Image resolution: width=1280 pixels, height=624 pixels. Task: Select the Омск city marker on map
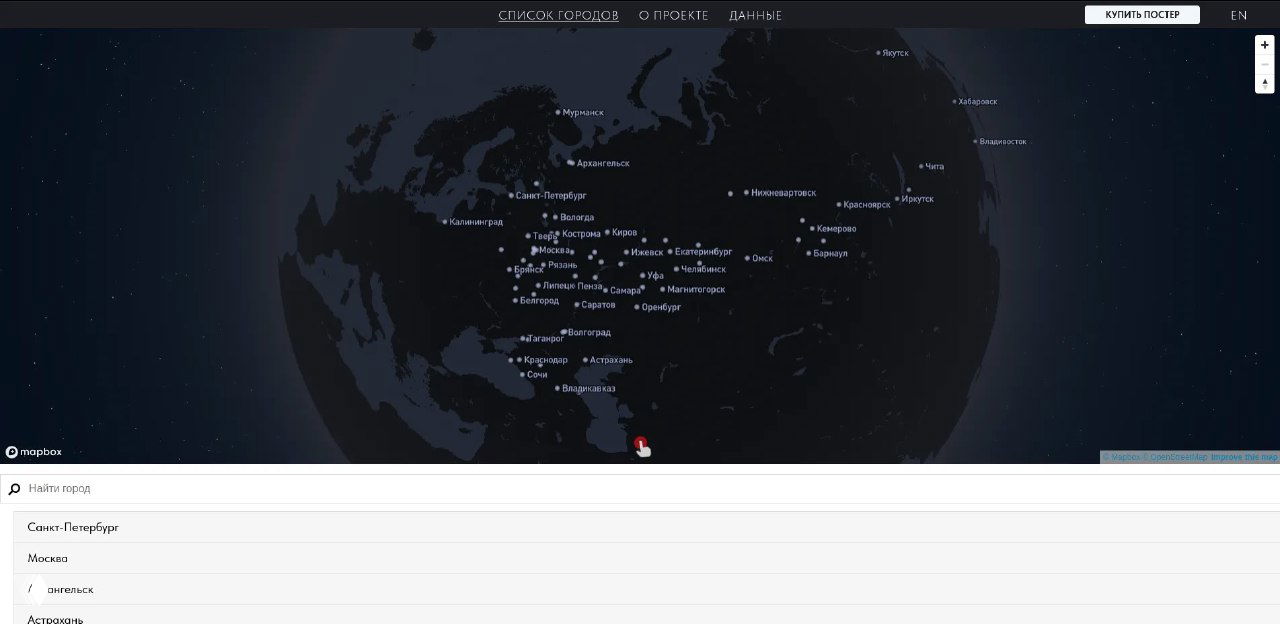tap(747, 258)
